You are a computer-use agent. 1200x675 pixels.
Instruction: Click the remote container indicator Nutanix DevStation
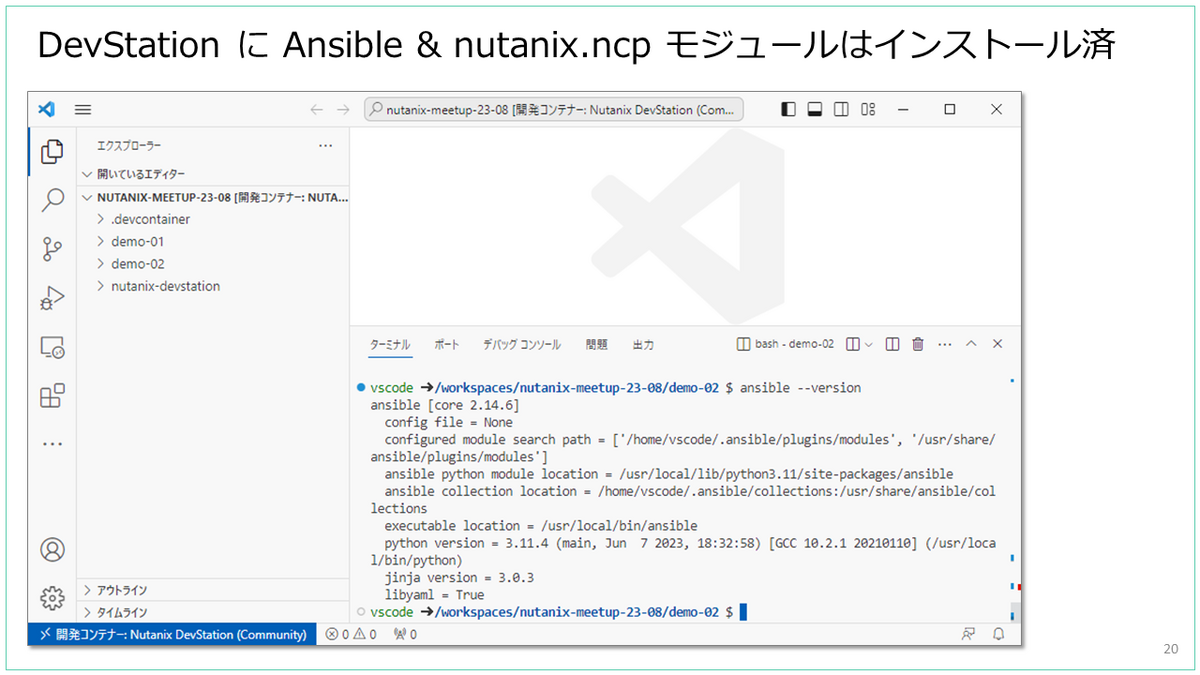pyautogui.click(x=172, y=634)
